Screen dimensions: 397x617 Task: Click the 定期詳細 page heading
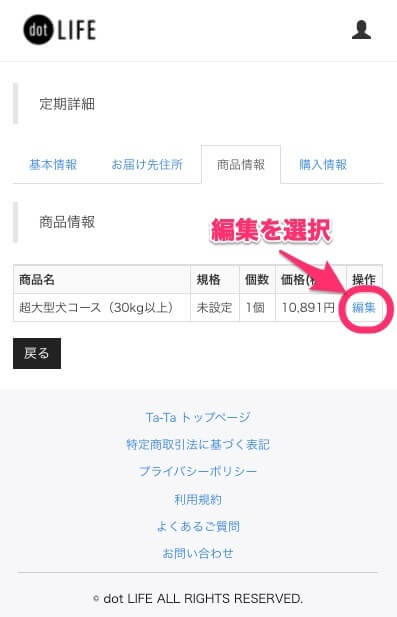pos(67,104)
